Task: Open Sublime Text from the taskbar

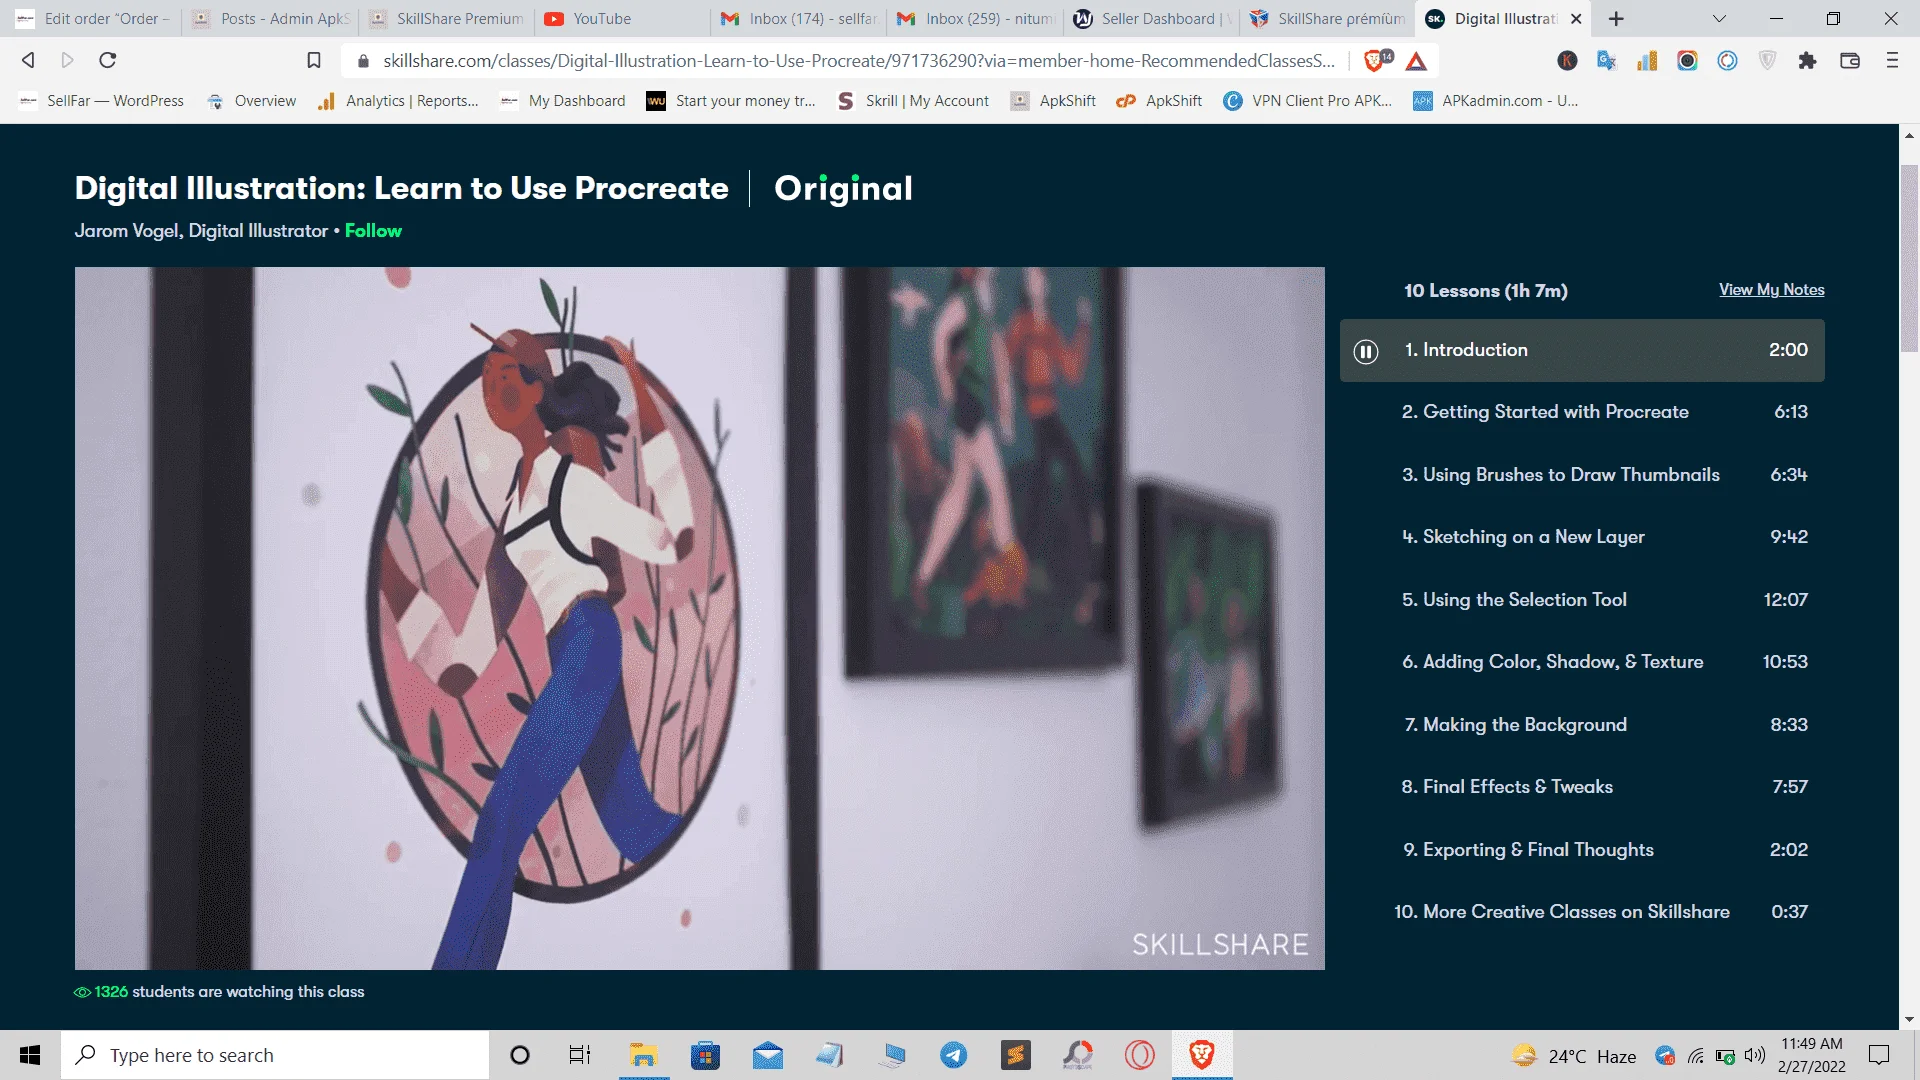Action: (x=1016, y=1055)
